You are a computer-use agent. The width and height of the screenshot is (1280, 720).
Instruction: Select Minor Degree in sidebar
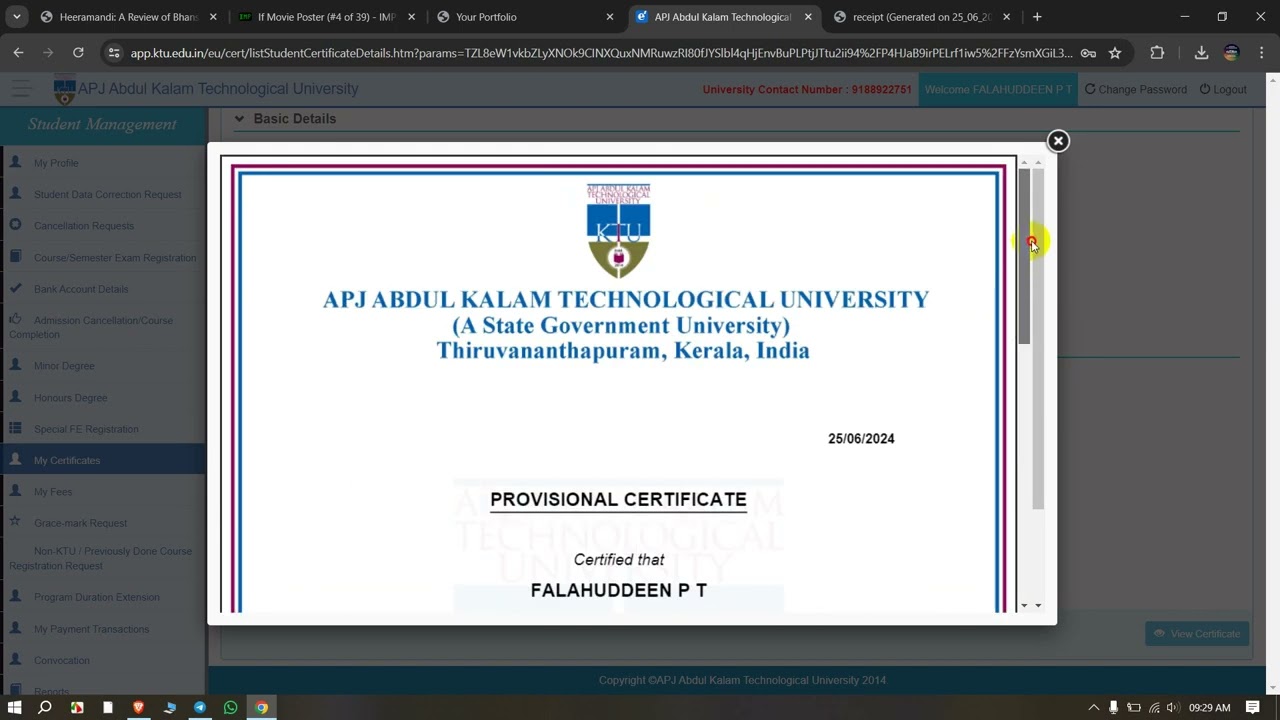click(x=64, y=366)
